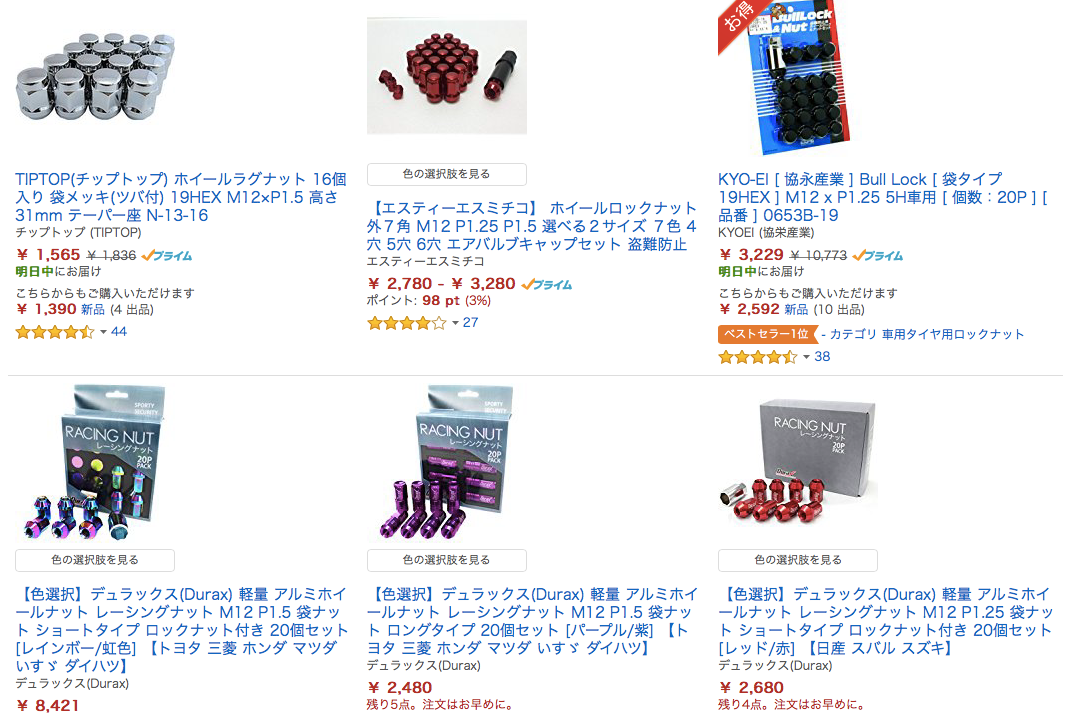Expand rating dropdown arrow beside 27 reviews
Screen dimensions: 1071x716
[x=455, y=323]
